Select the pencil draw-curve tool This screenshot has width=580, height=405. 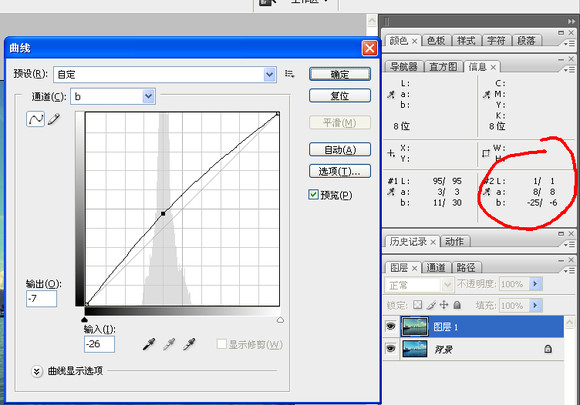point(54,119)
